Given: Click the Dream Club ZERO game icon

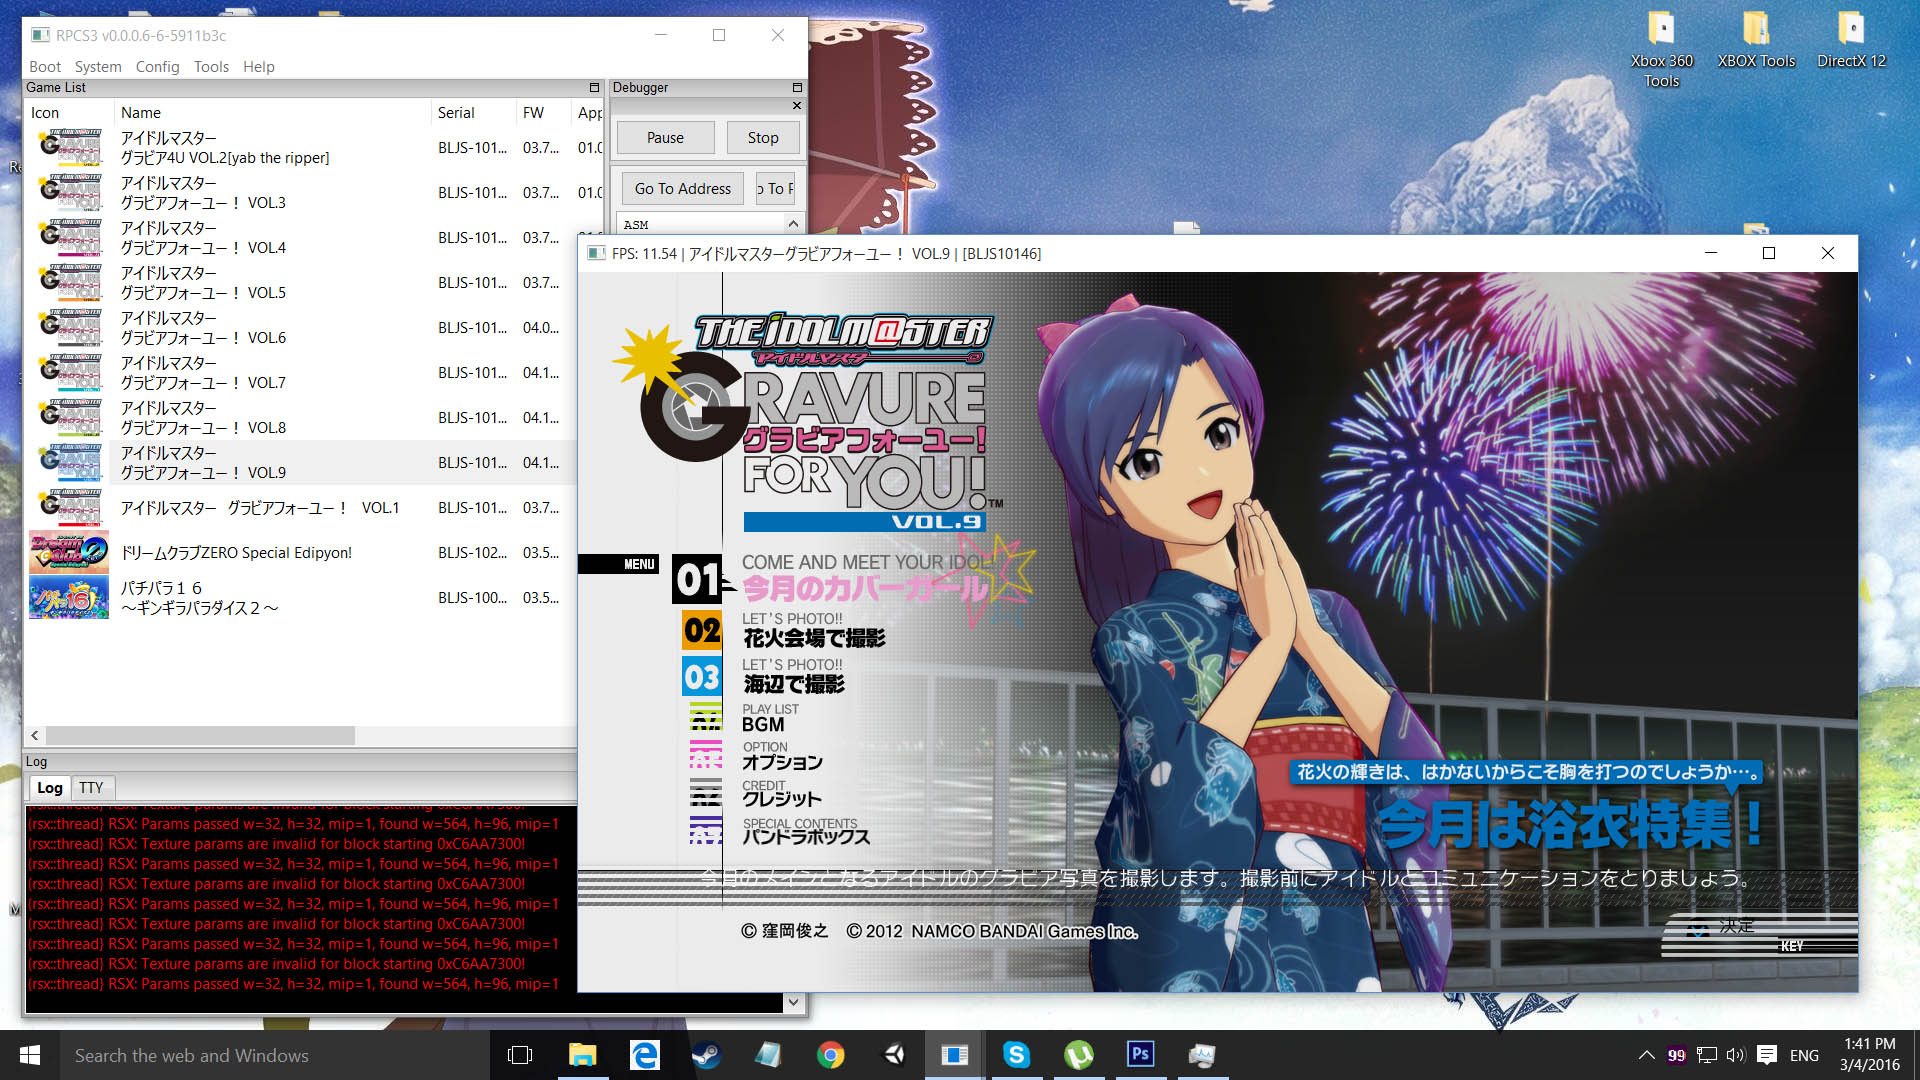Looking at the screenshot, I should (x=69, y=552).
